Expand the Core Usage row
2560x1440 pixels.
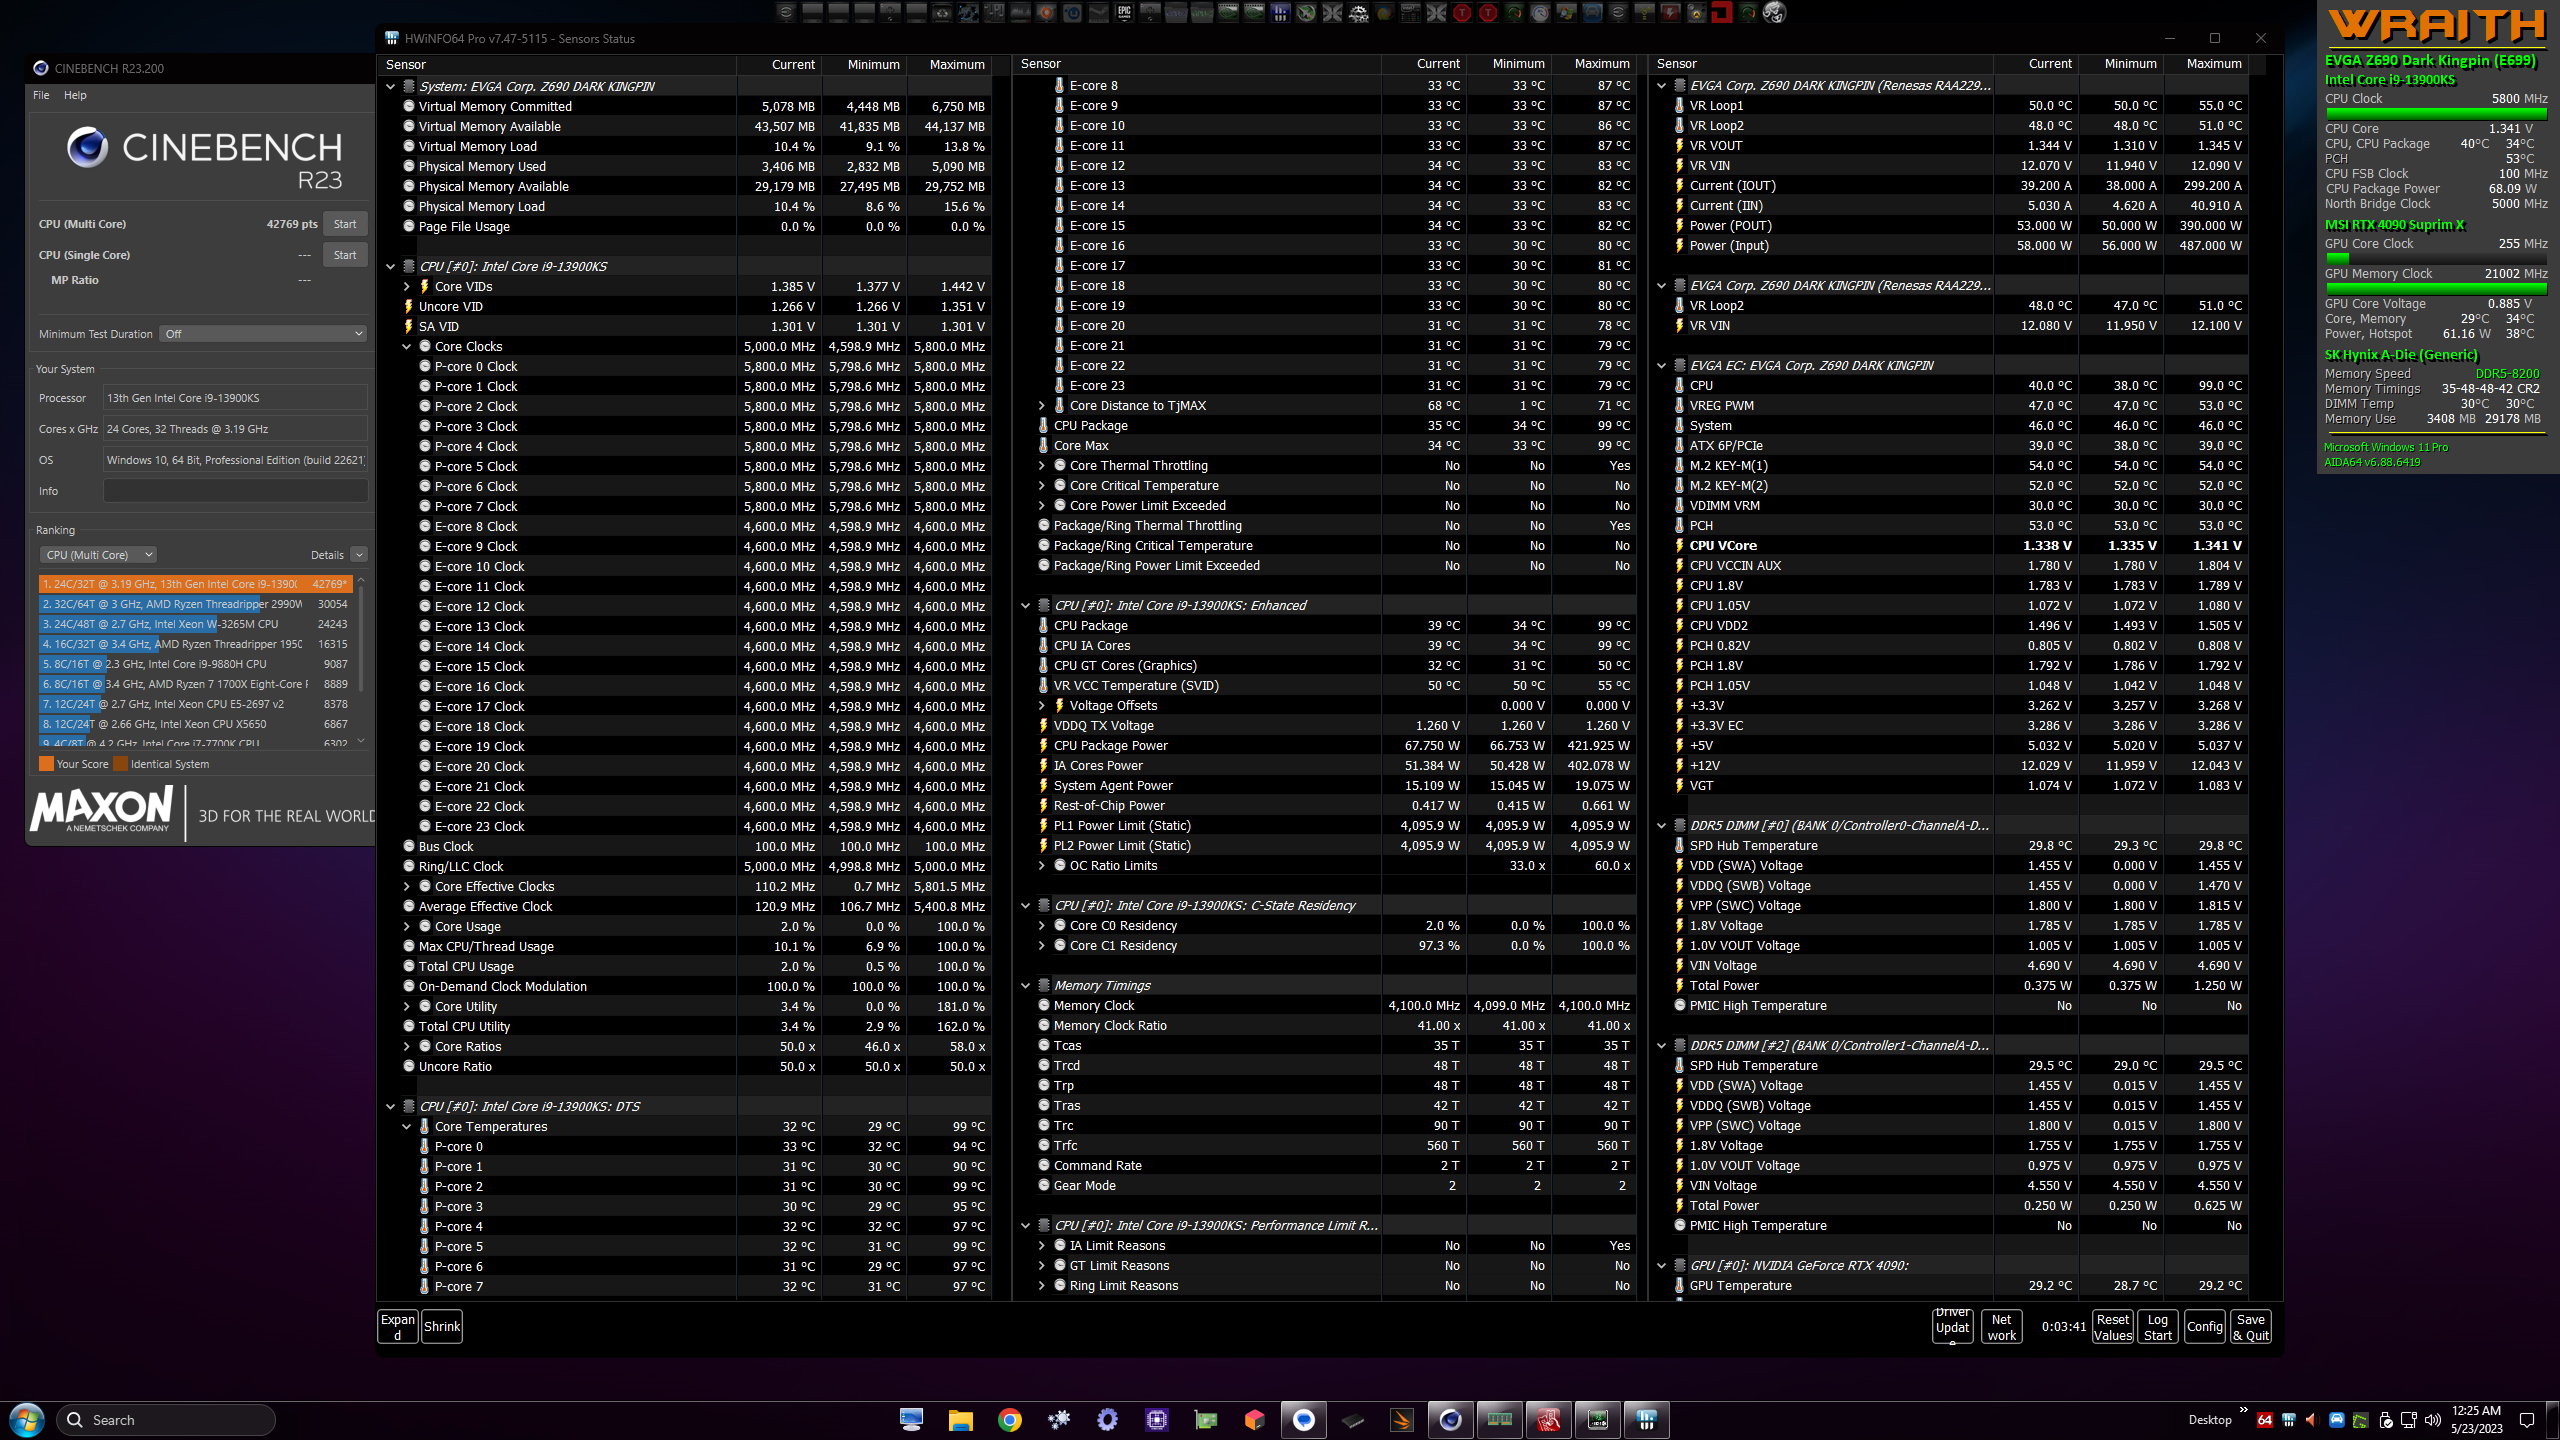(x=407, y=926)
